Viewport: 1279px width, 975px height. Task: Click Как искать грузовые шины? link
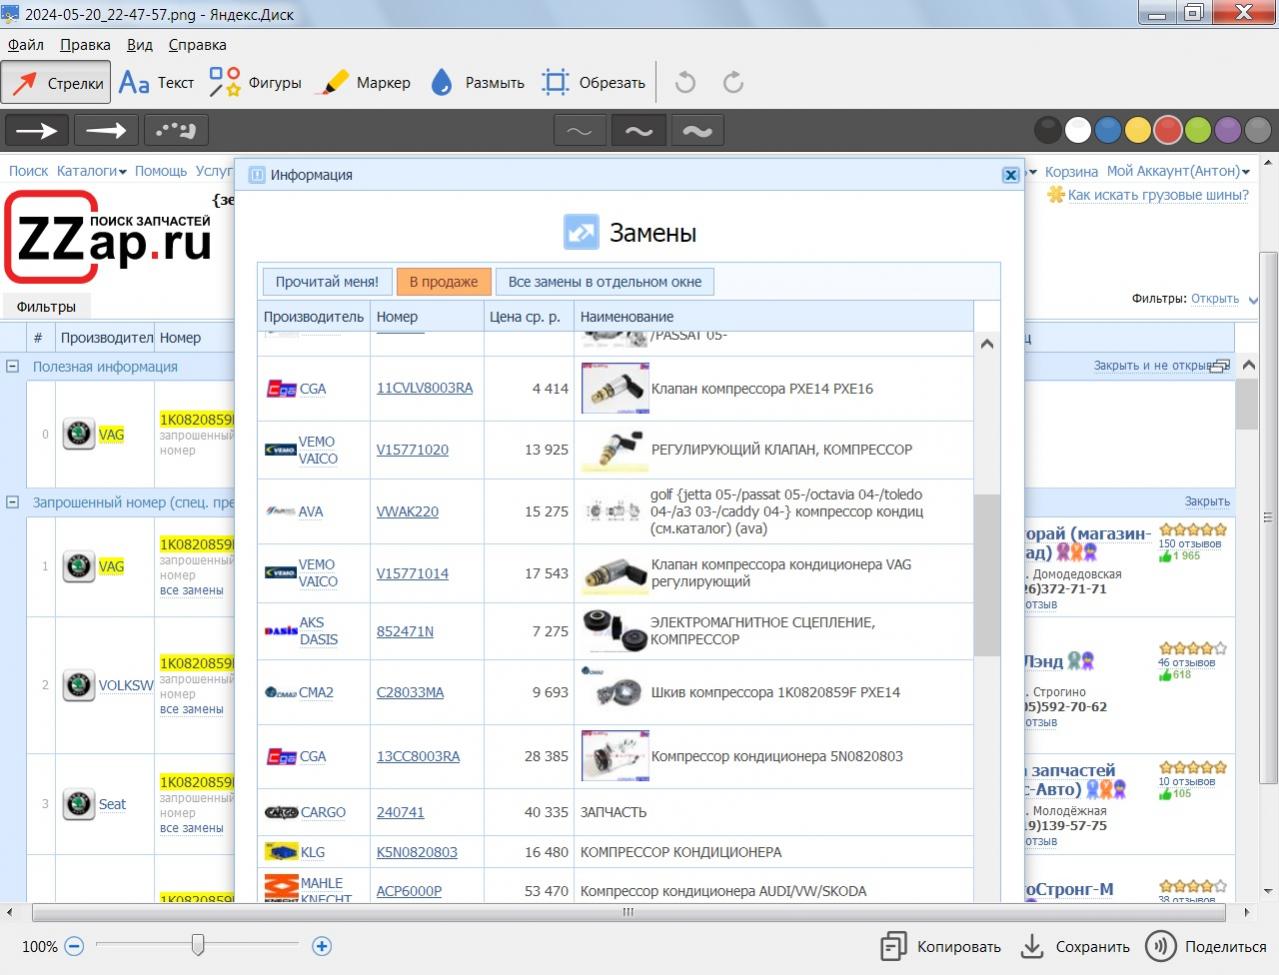coord(1158,195)
